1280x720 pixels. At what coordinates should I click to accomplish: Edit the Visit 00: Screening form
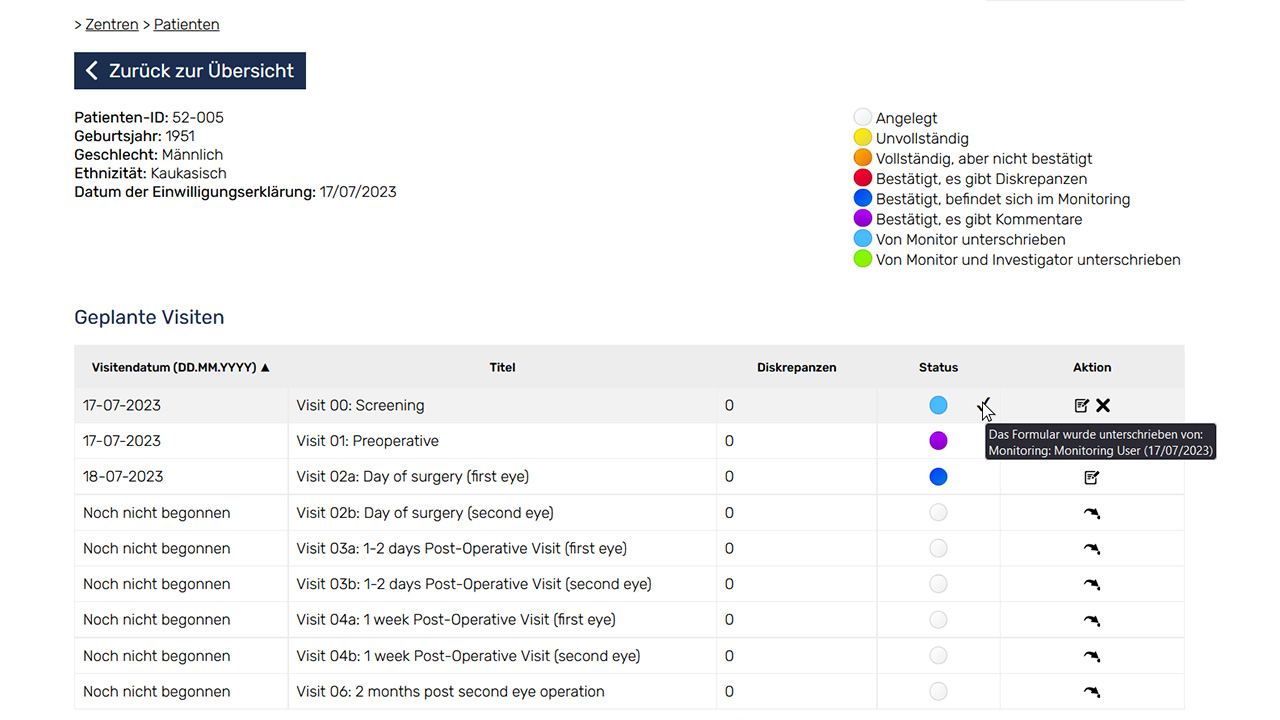1081,405
